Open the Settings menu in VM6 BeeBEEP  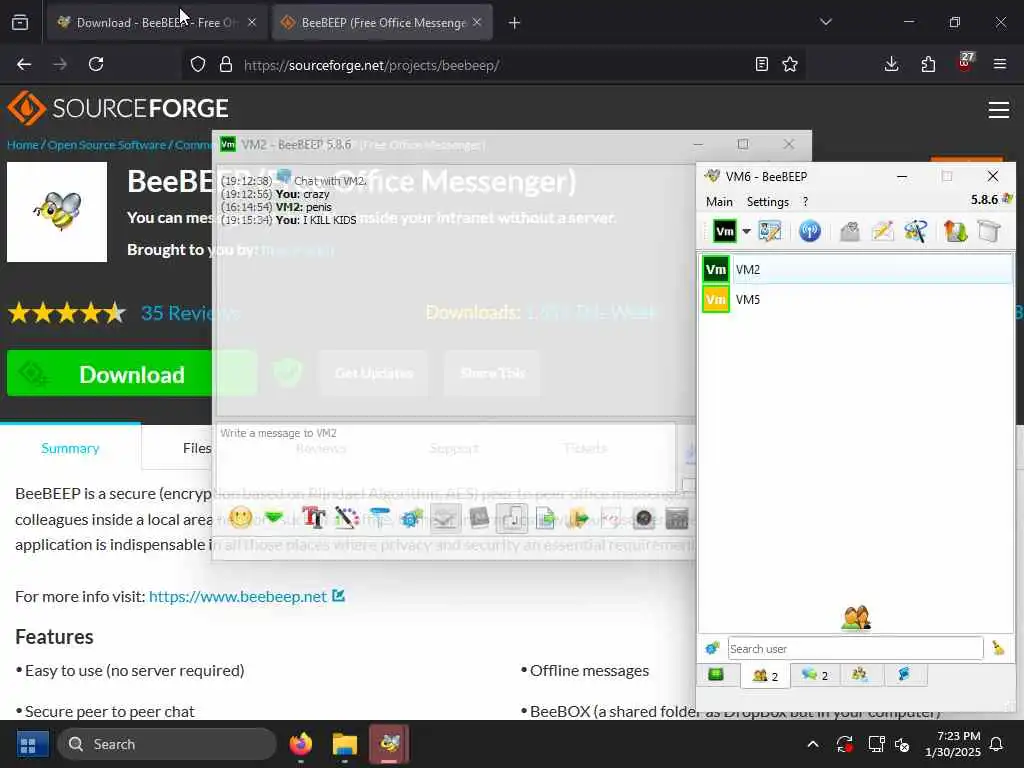pos(767,202)
